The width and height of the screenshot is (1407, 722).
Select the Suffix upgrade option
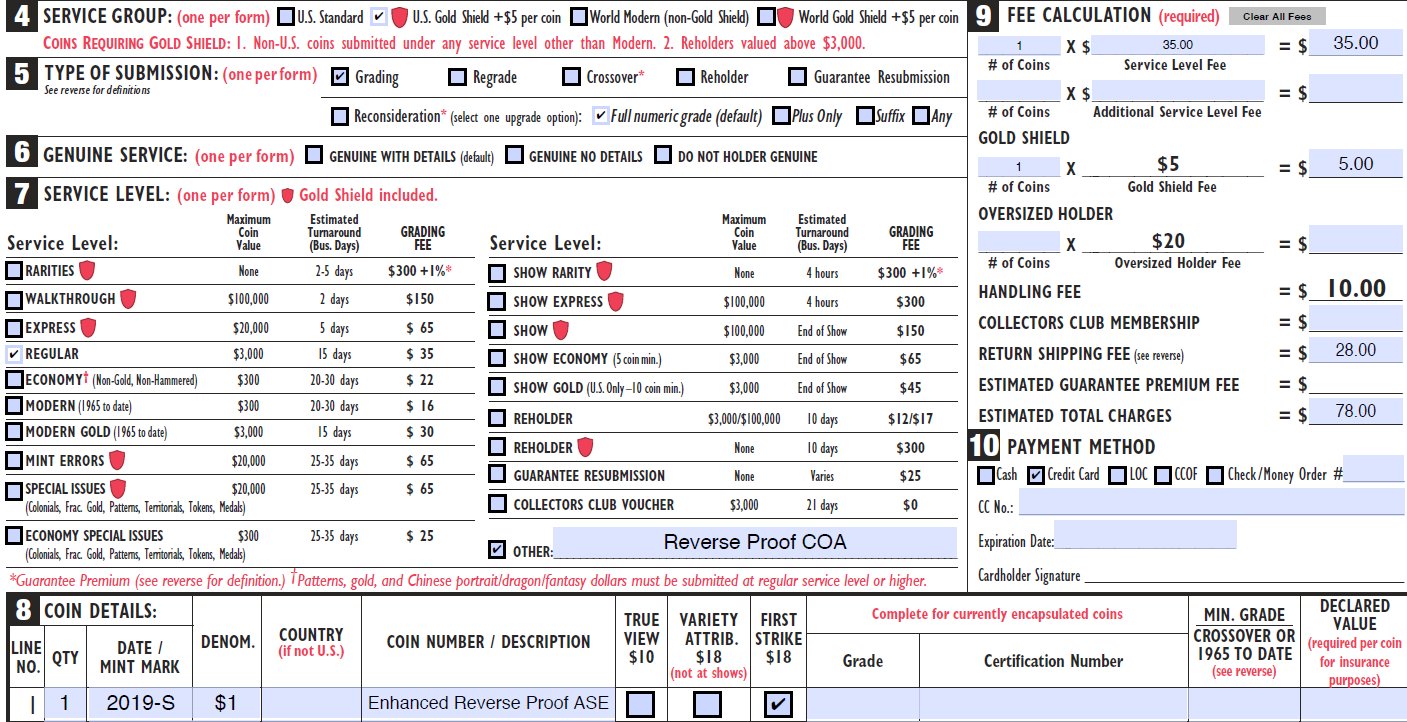[865, 116]
